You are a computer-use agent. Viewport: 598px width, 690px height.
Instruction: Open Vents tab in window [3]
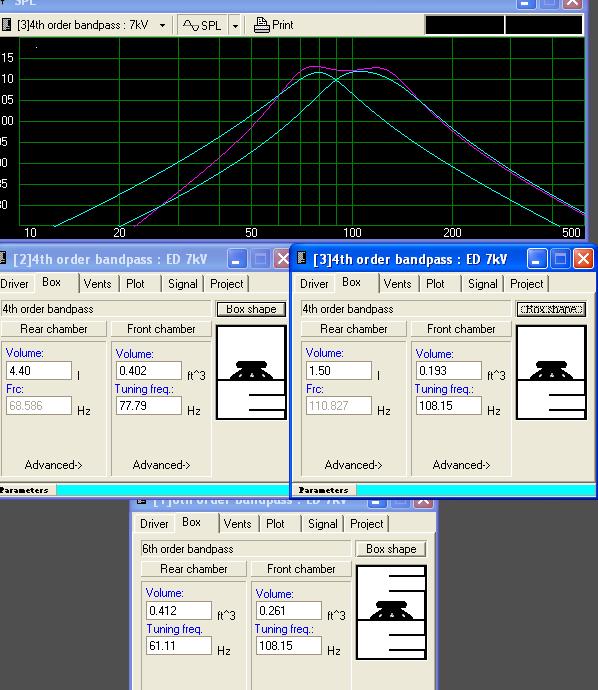(x=397, y=284)
